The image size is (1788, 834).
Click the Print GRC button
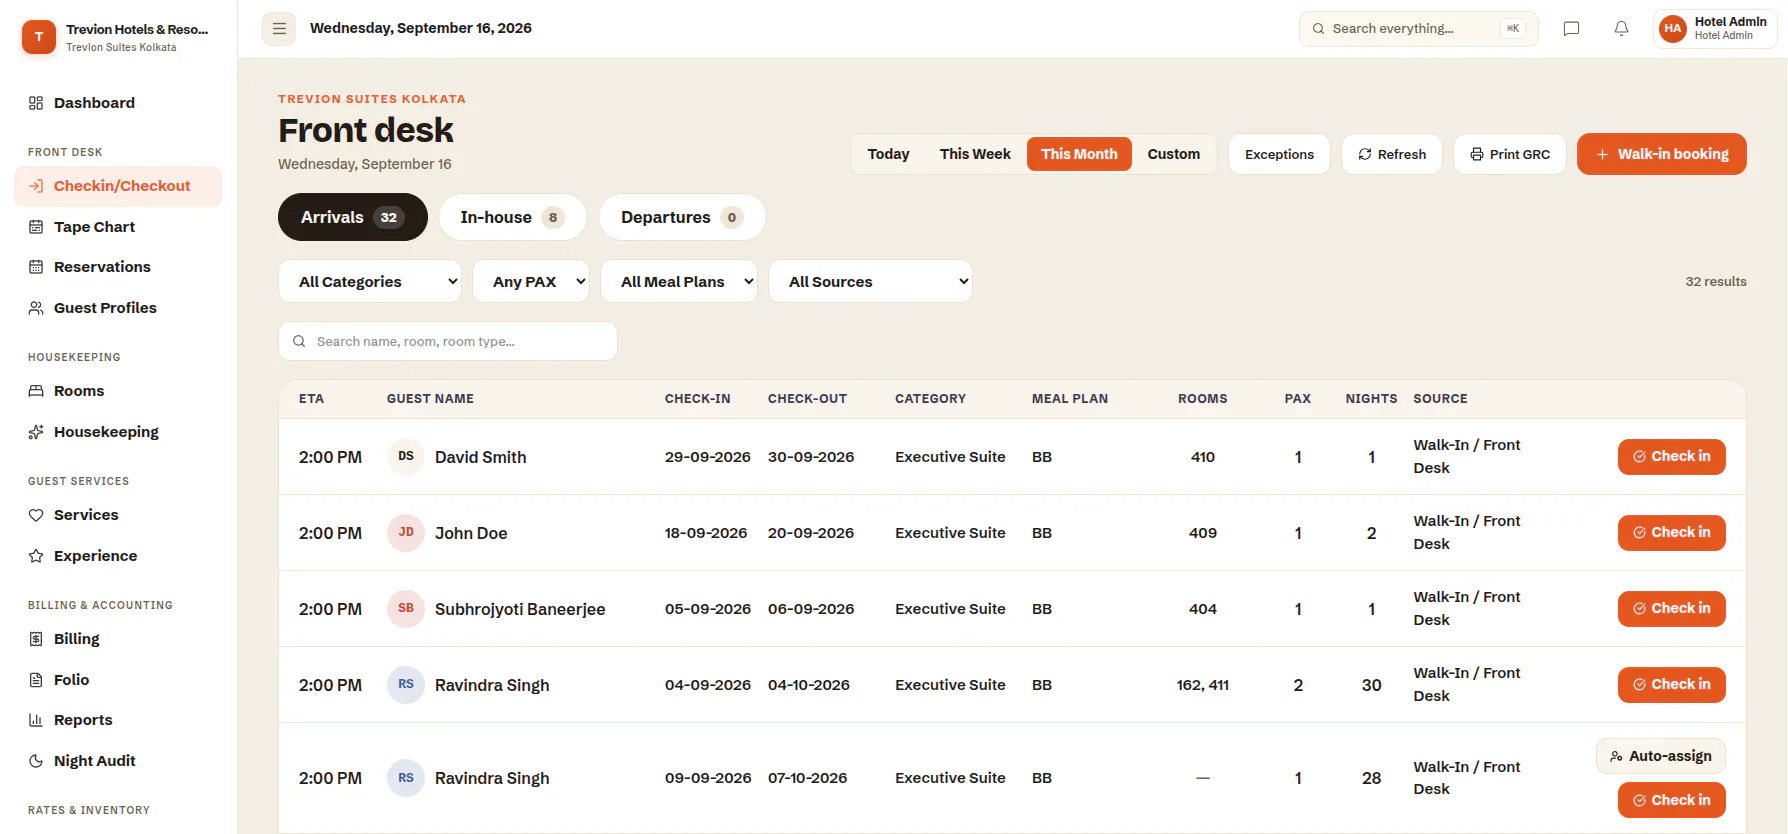point(1510,154)
